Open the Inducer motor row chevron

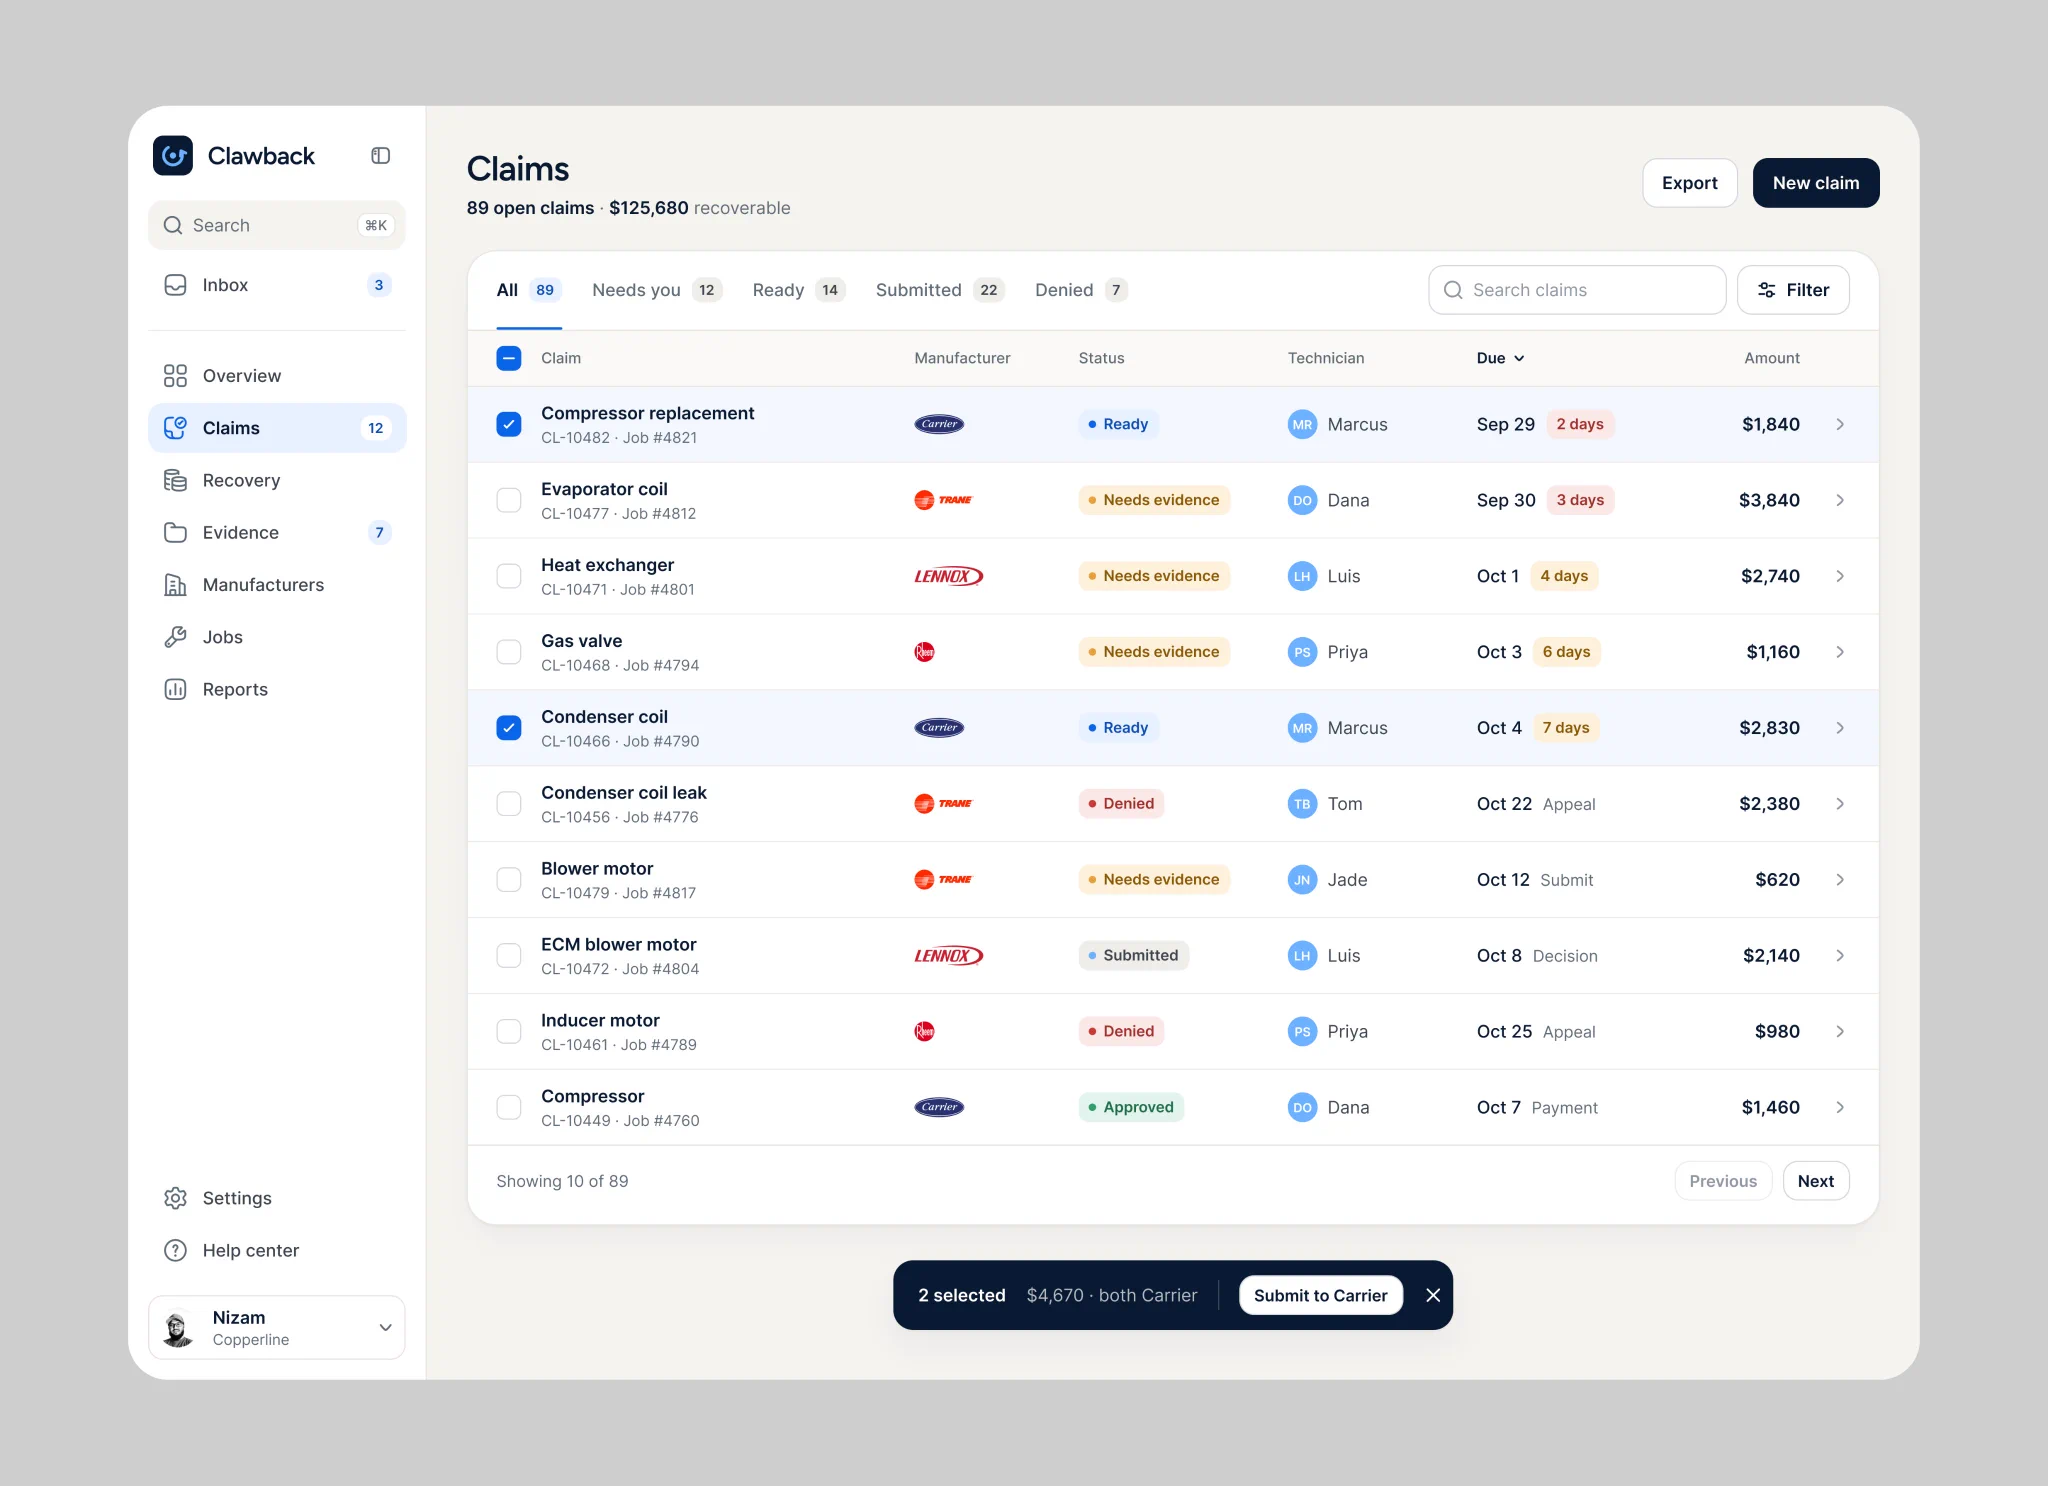(1840, 1031)
